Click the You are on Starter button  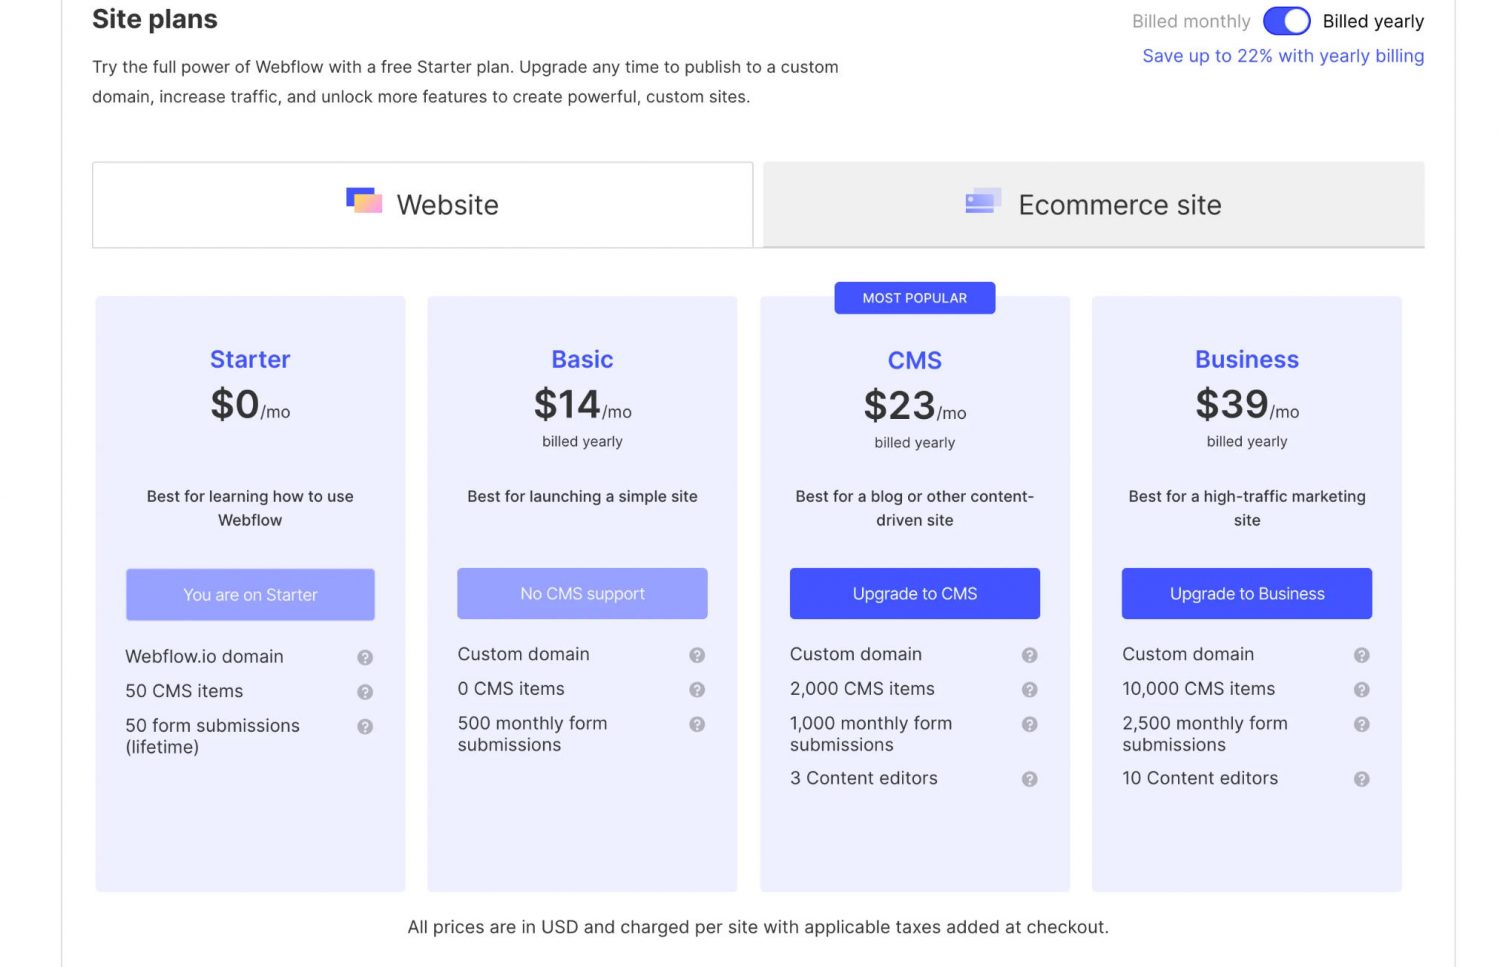pyautogui.click(x=250, y=595)
